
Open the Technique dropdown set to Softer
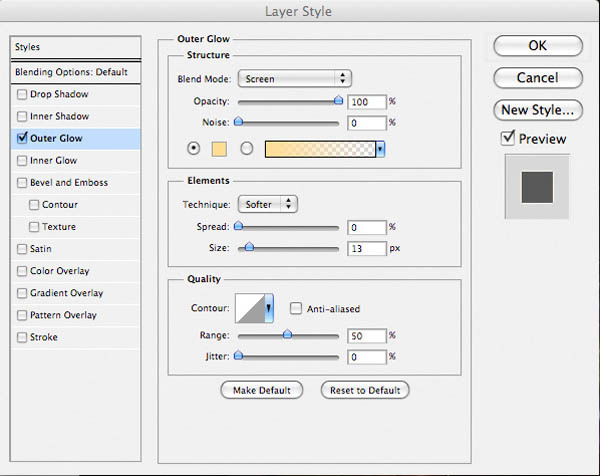pos(267,204)
